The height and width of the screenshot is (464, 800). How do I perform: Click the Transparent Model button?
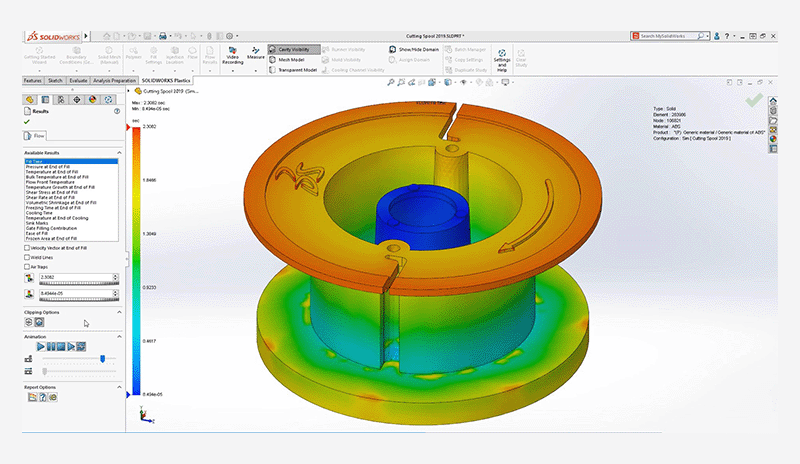tap(296, 70)
